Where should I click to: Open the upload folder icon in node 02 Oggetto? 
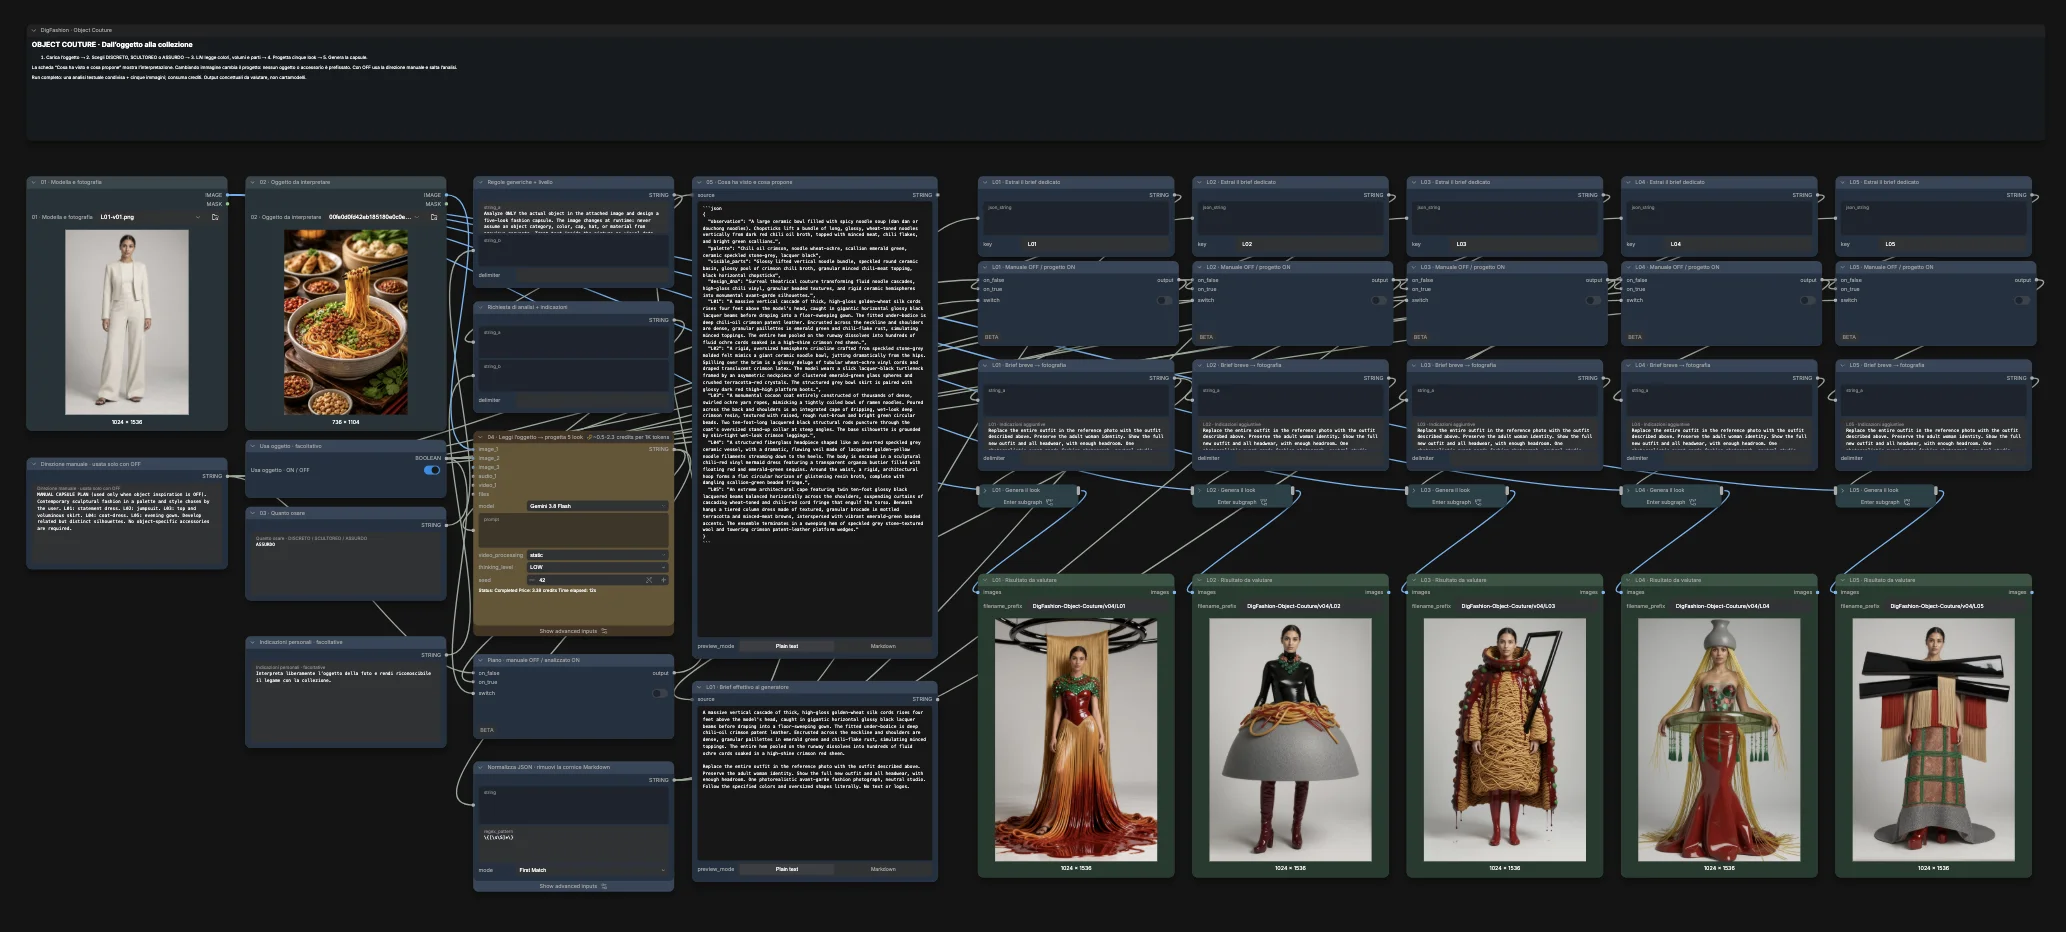tap(434, 217)
